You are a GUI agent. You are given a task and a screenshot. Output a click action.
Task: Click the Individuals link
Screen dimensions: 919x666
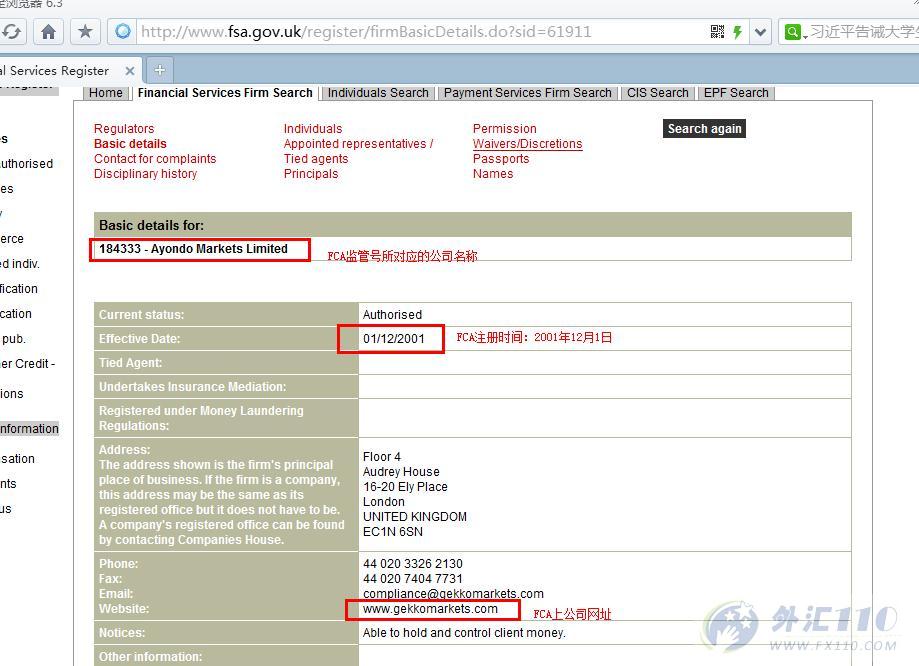313,128
